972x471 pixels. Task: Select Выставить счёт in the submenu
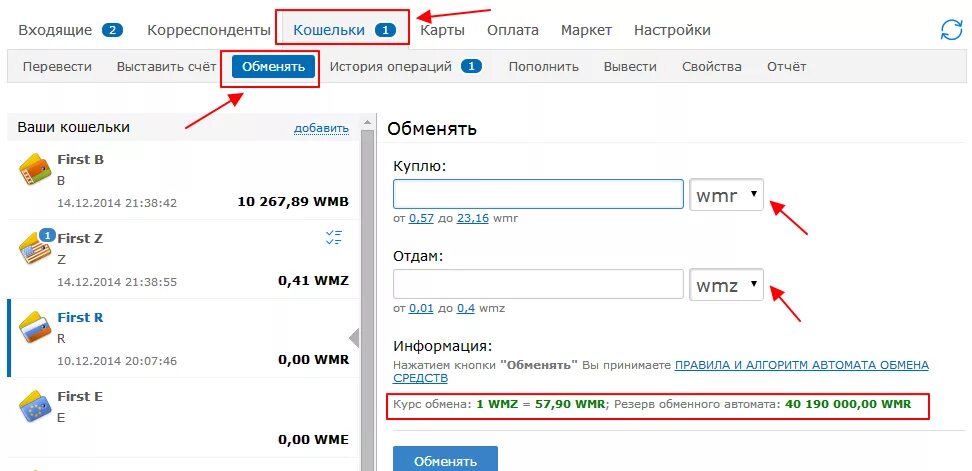coord(166,66)
